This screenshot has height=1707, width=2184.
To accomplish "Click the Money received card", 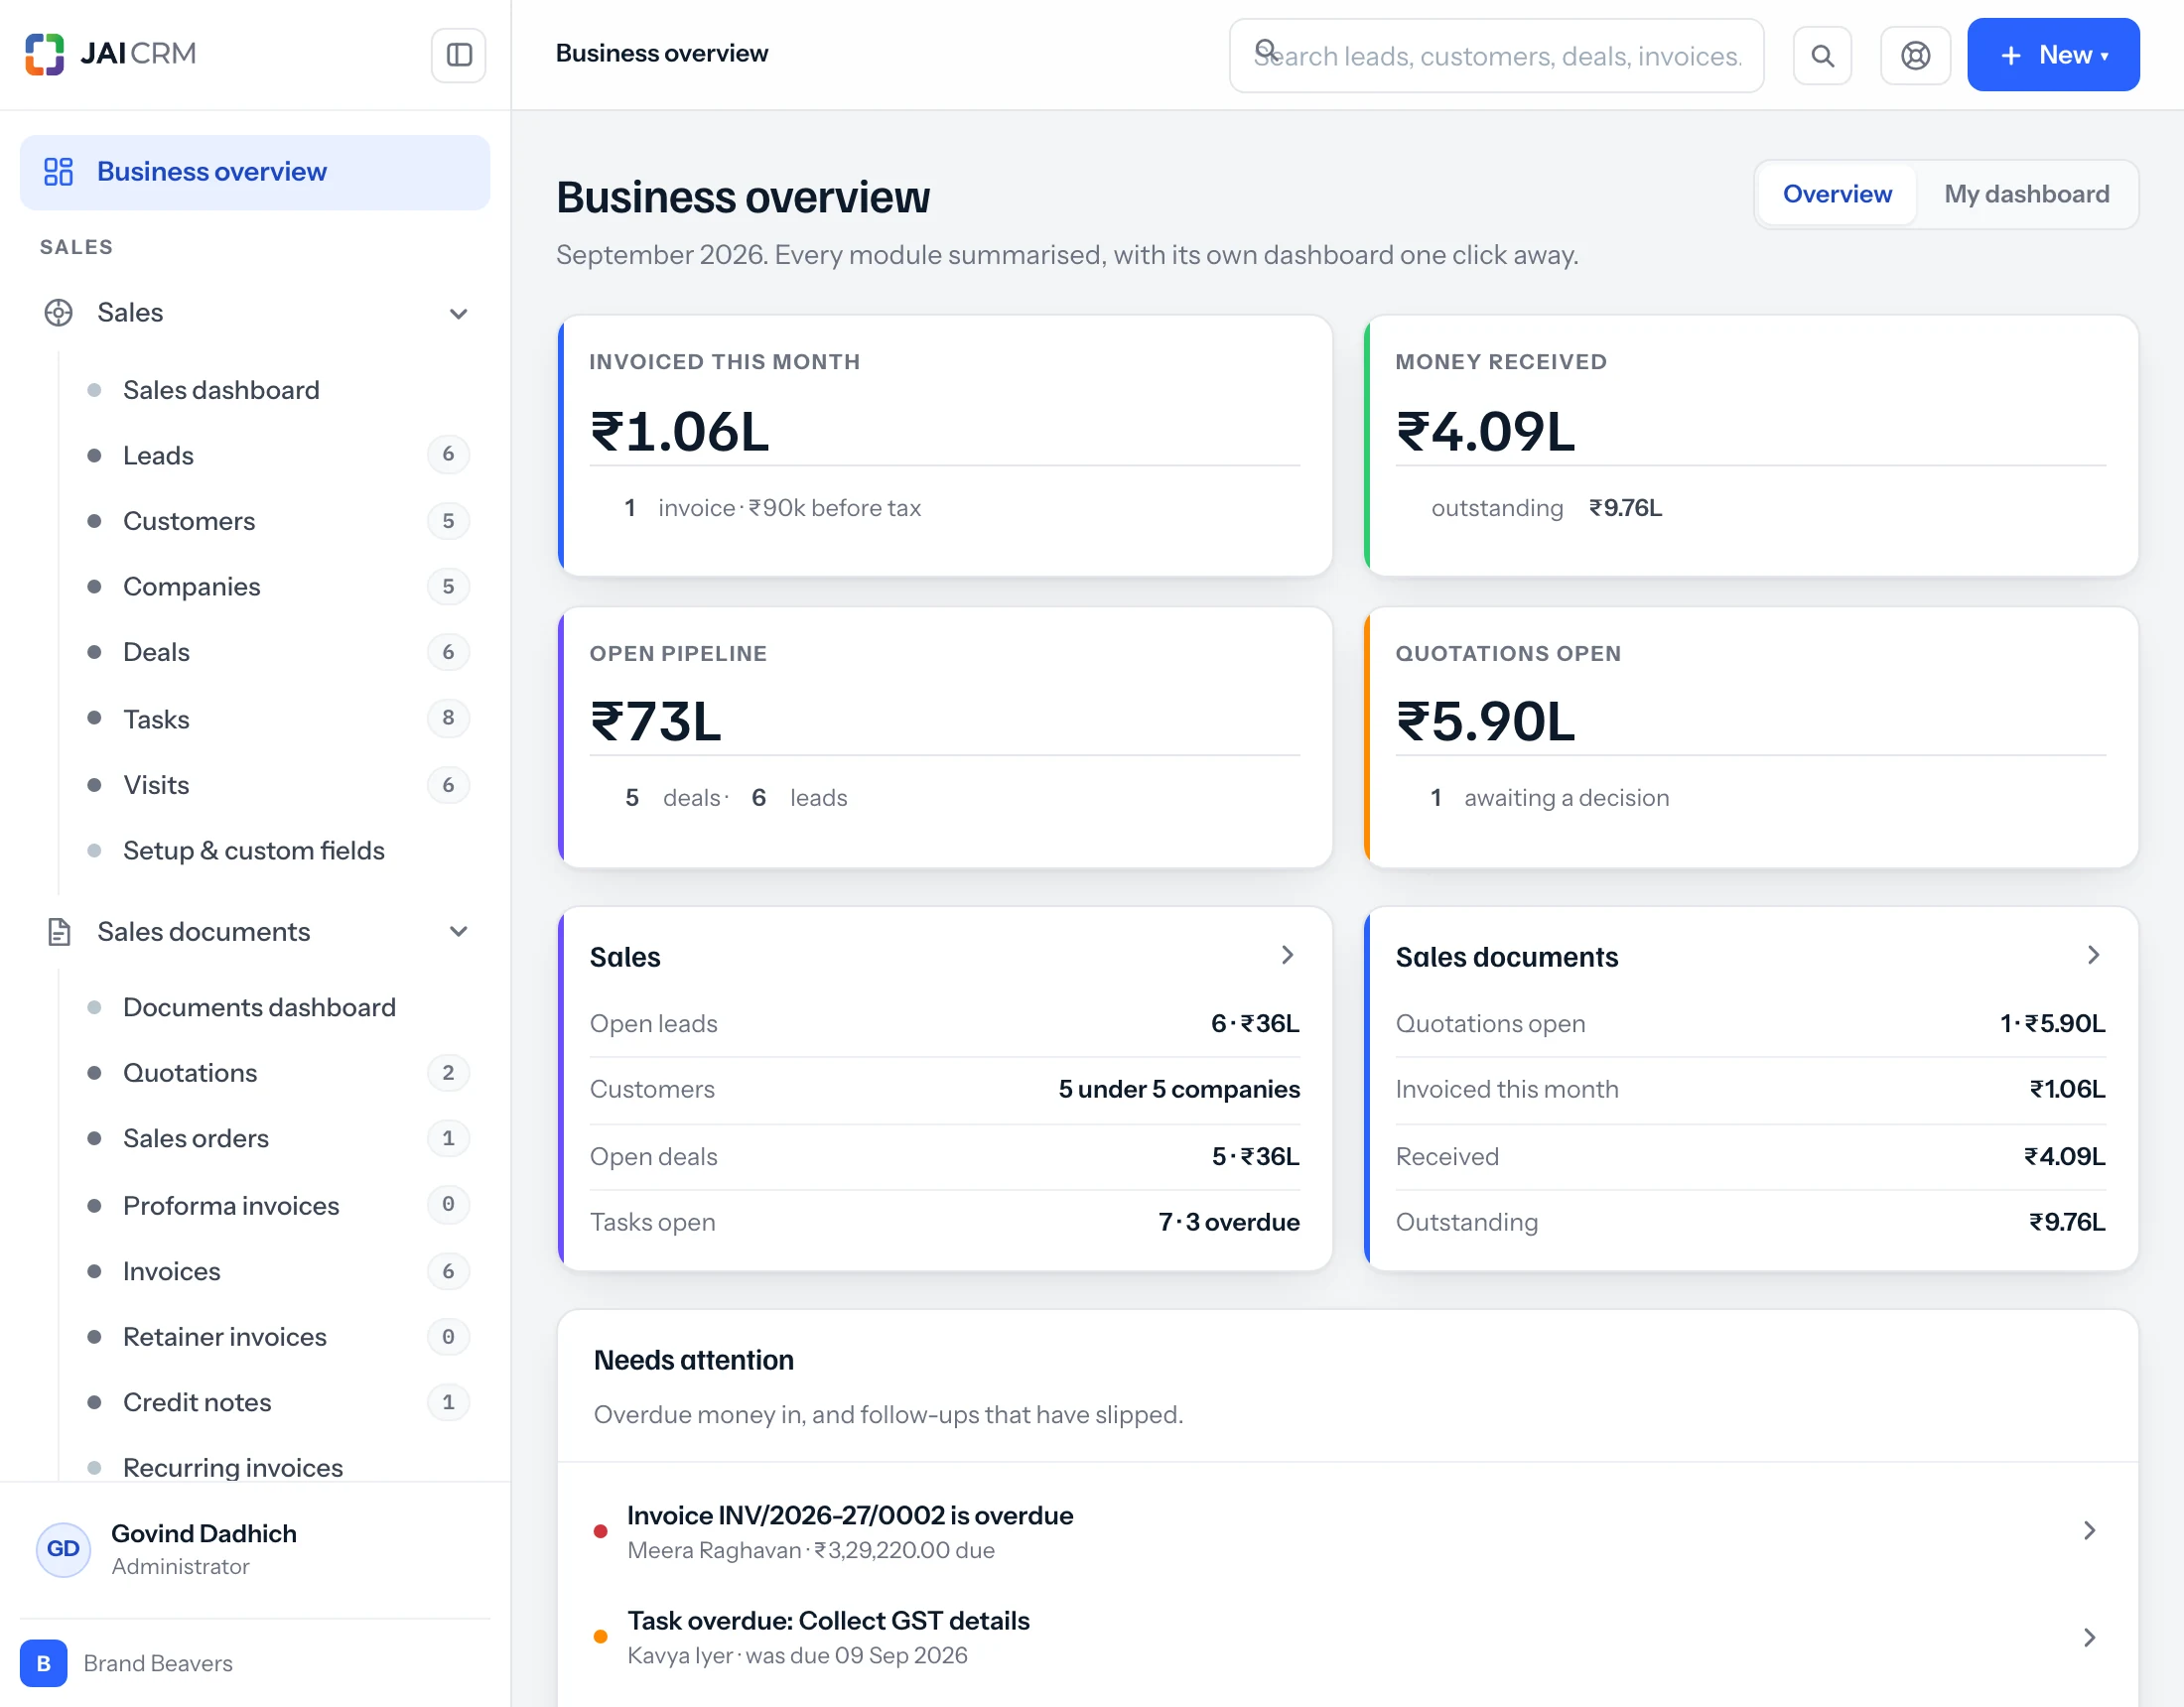I will click(x=1751, y=446).
